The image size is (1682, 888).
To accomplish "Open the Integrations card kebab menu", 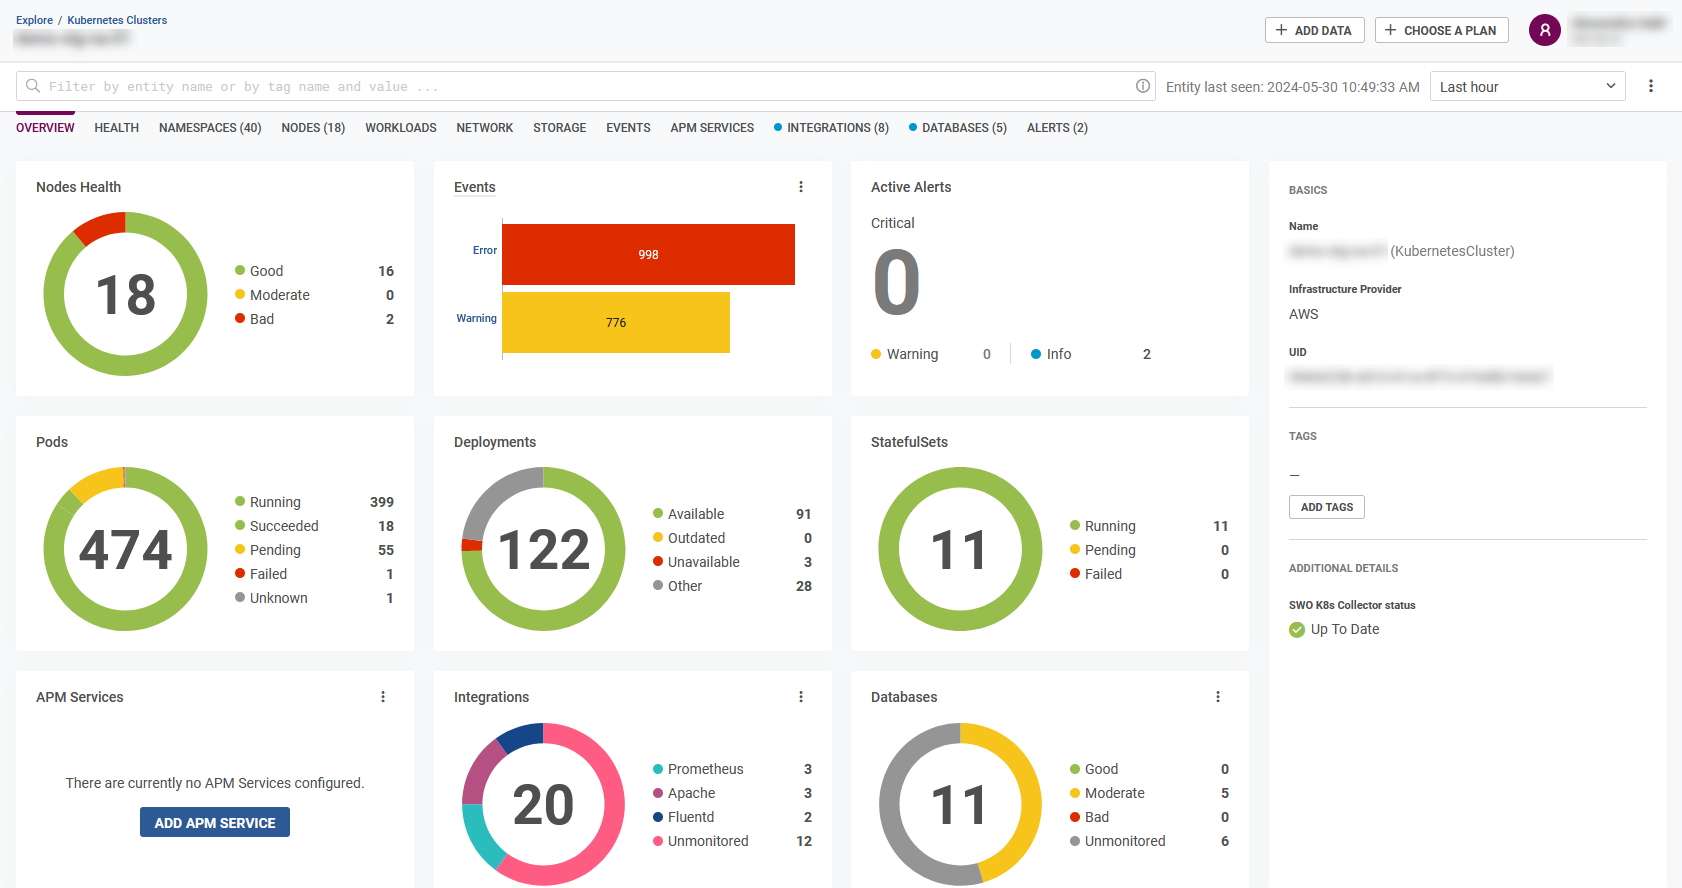I will tap(801, 697).
